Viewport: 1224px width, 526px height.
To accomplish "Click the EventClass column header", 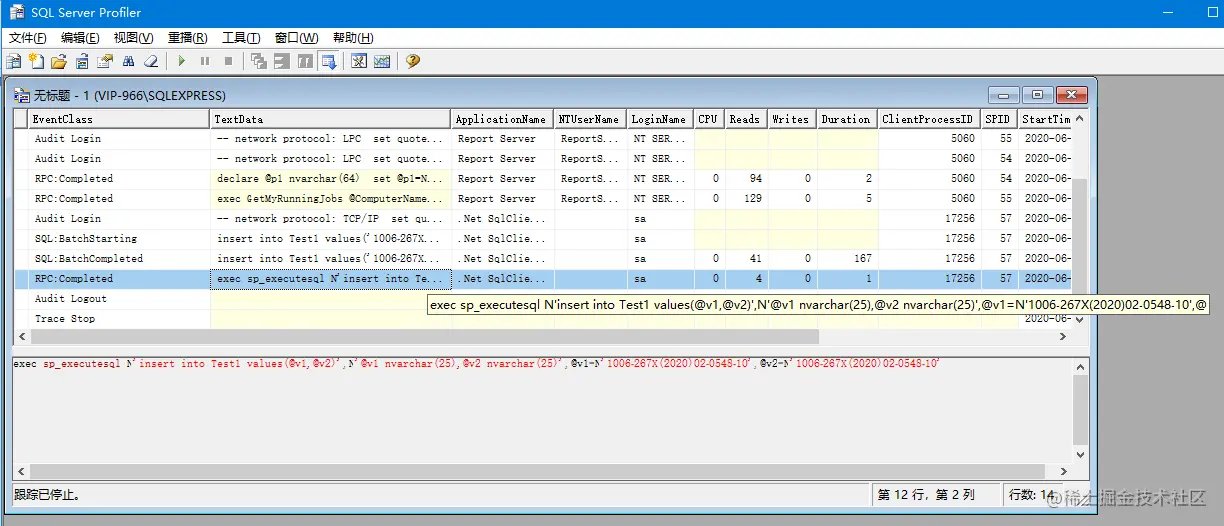I will pyautogui.click(x=119, y=119).
